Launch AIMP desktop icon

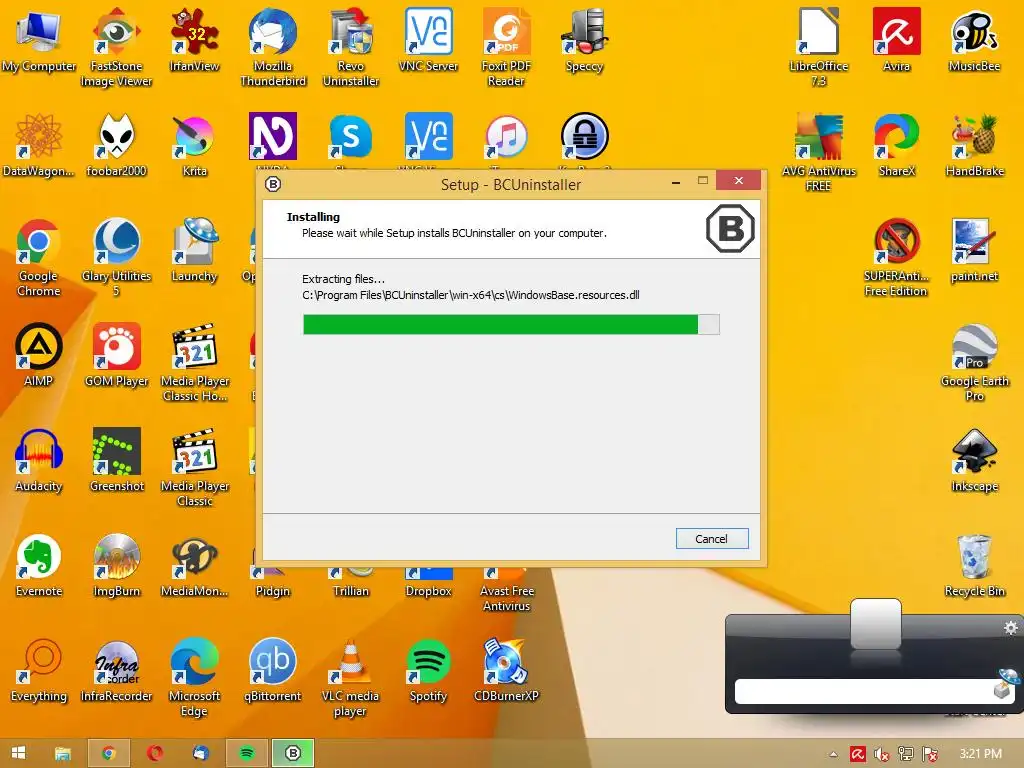tap(39, 356)
